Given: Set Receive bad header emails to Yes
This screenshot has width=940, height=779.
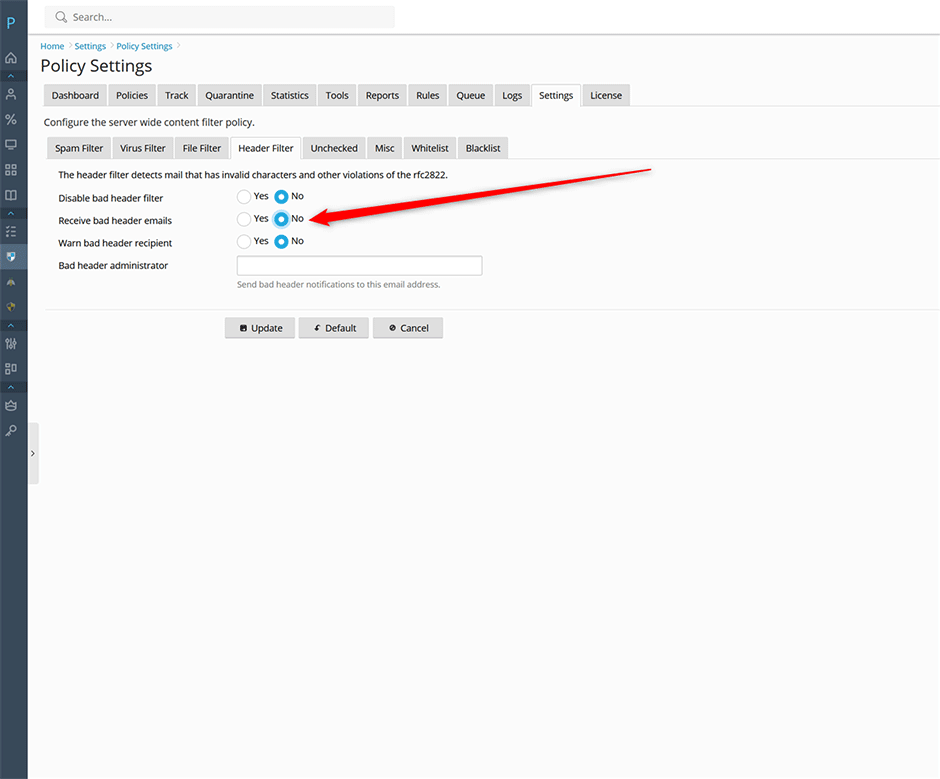Looking at the screenshot, I should tap(243, 219).
